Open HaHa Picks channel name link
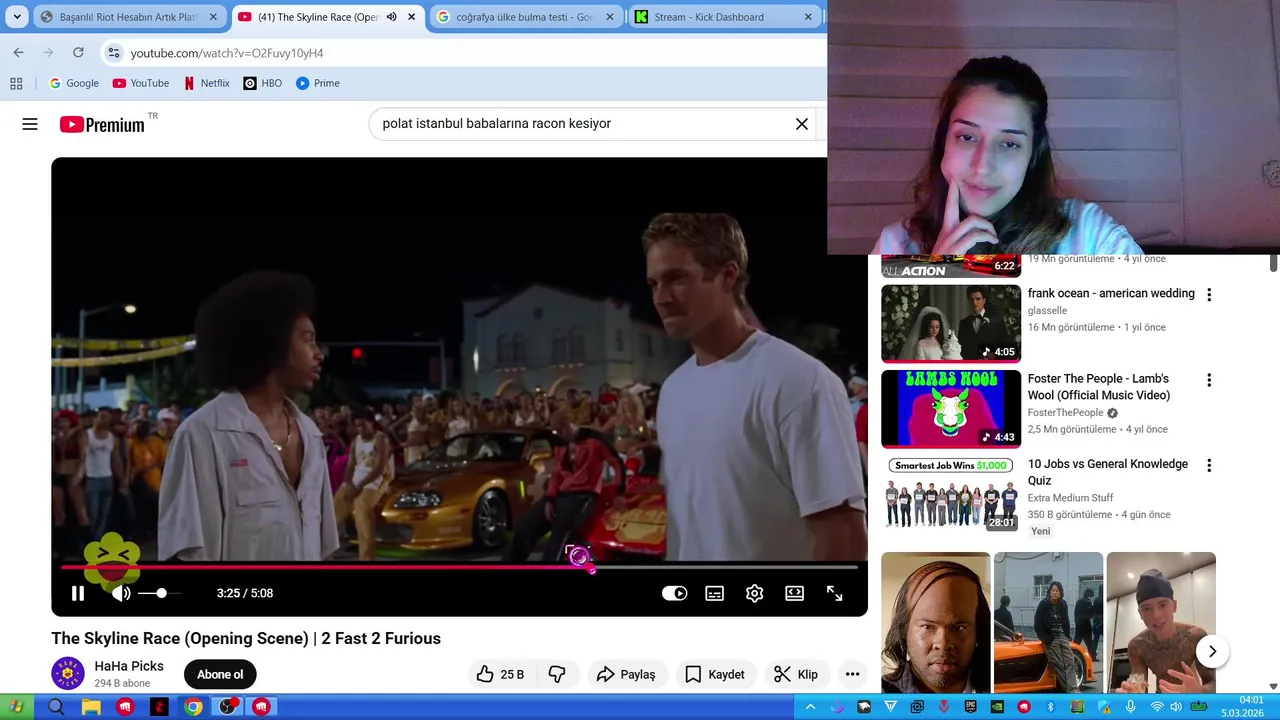 pos(129,666)
